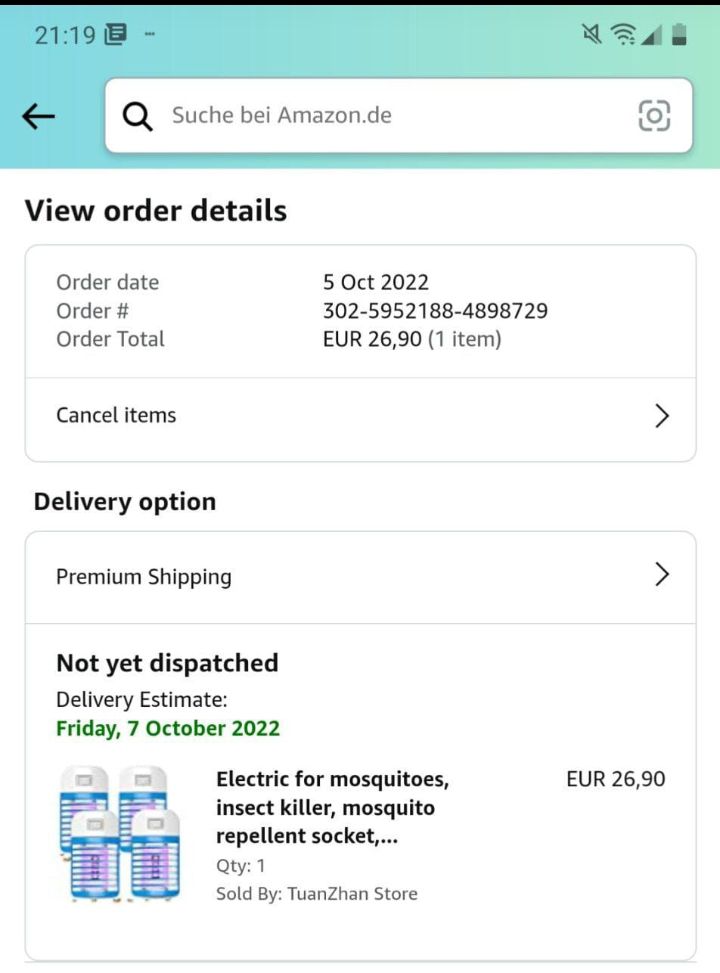The image size is (720, 973).
Task: Tap the battery status icon
Action: (680, 35)
